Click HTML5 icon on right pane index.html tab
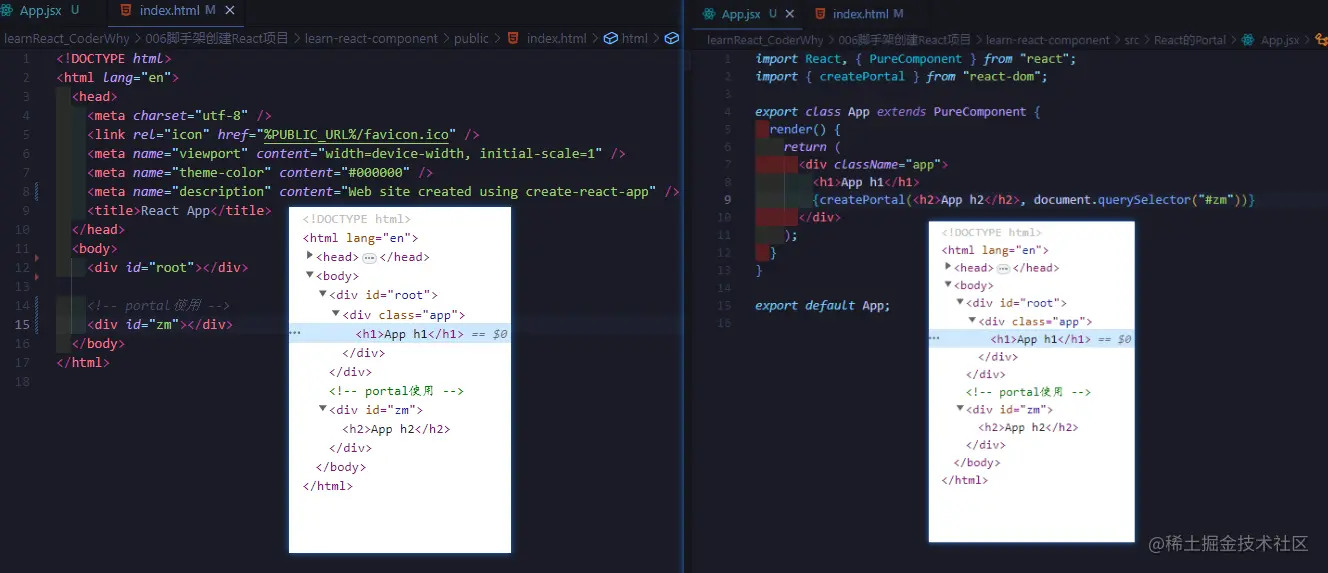Viewport: 1328px width, 573px height. click(x=821, y=14)
